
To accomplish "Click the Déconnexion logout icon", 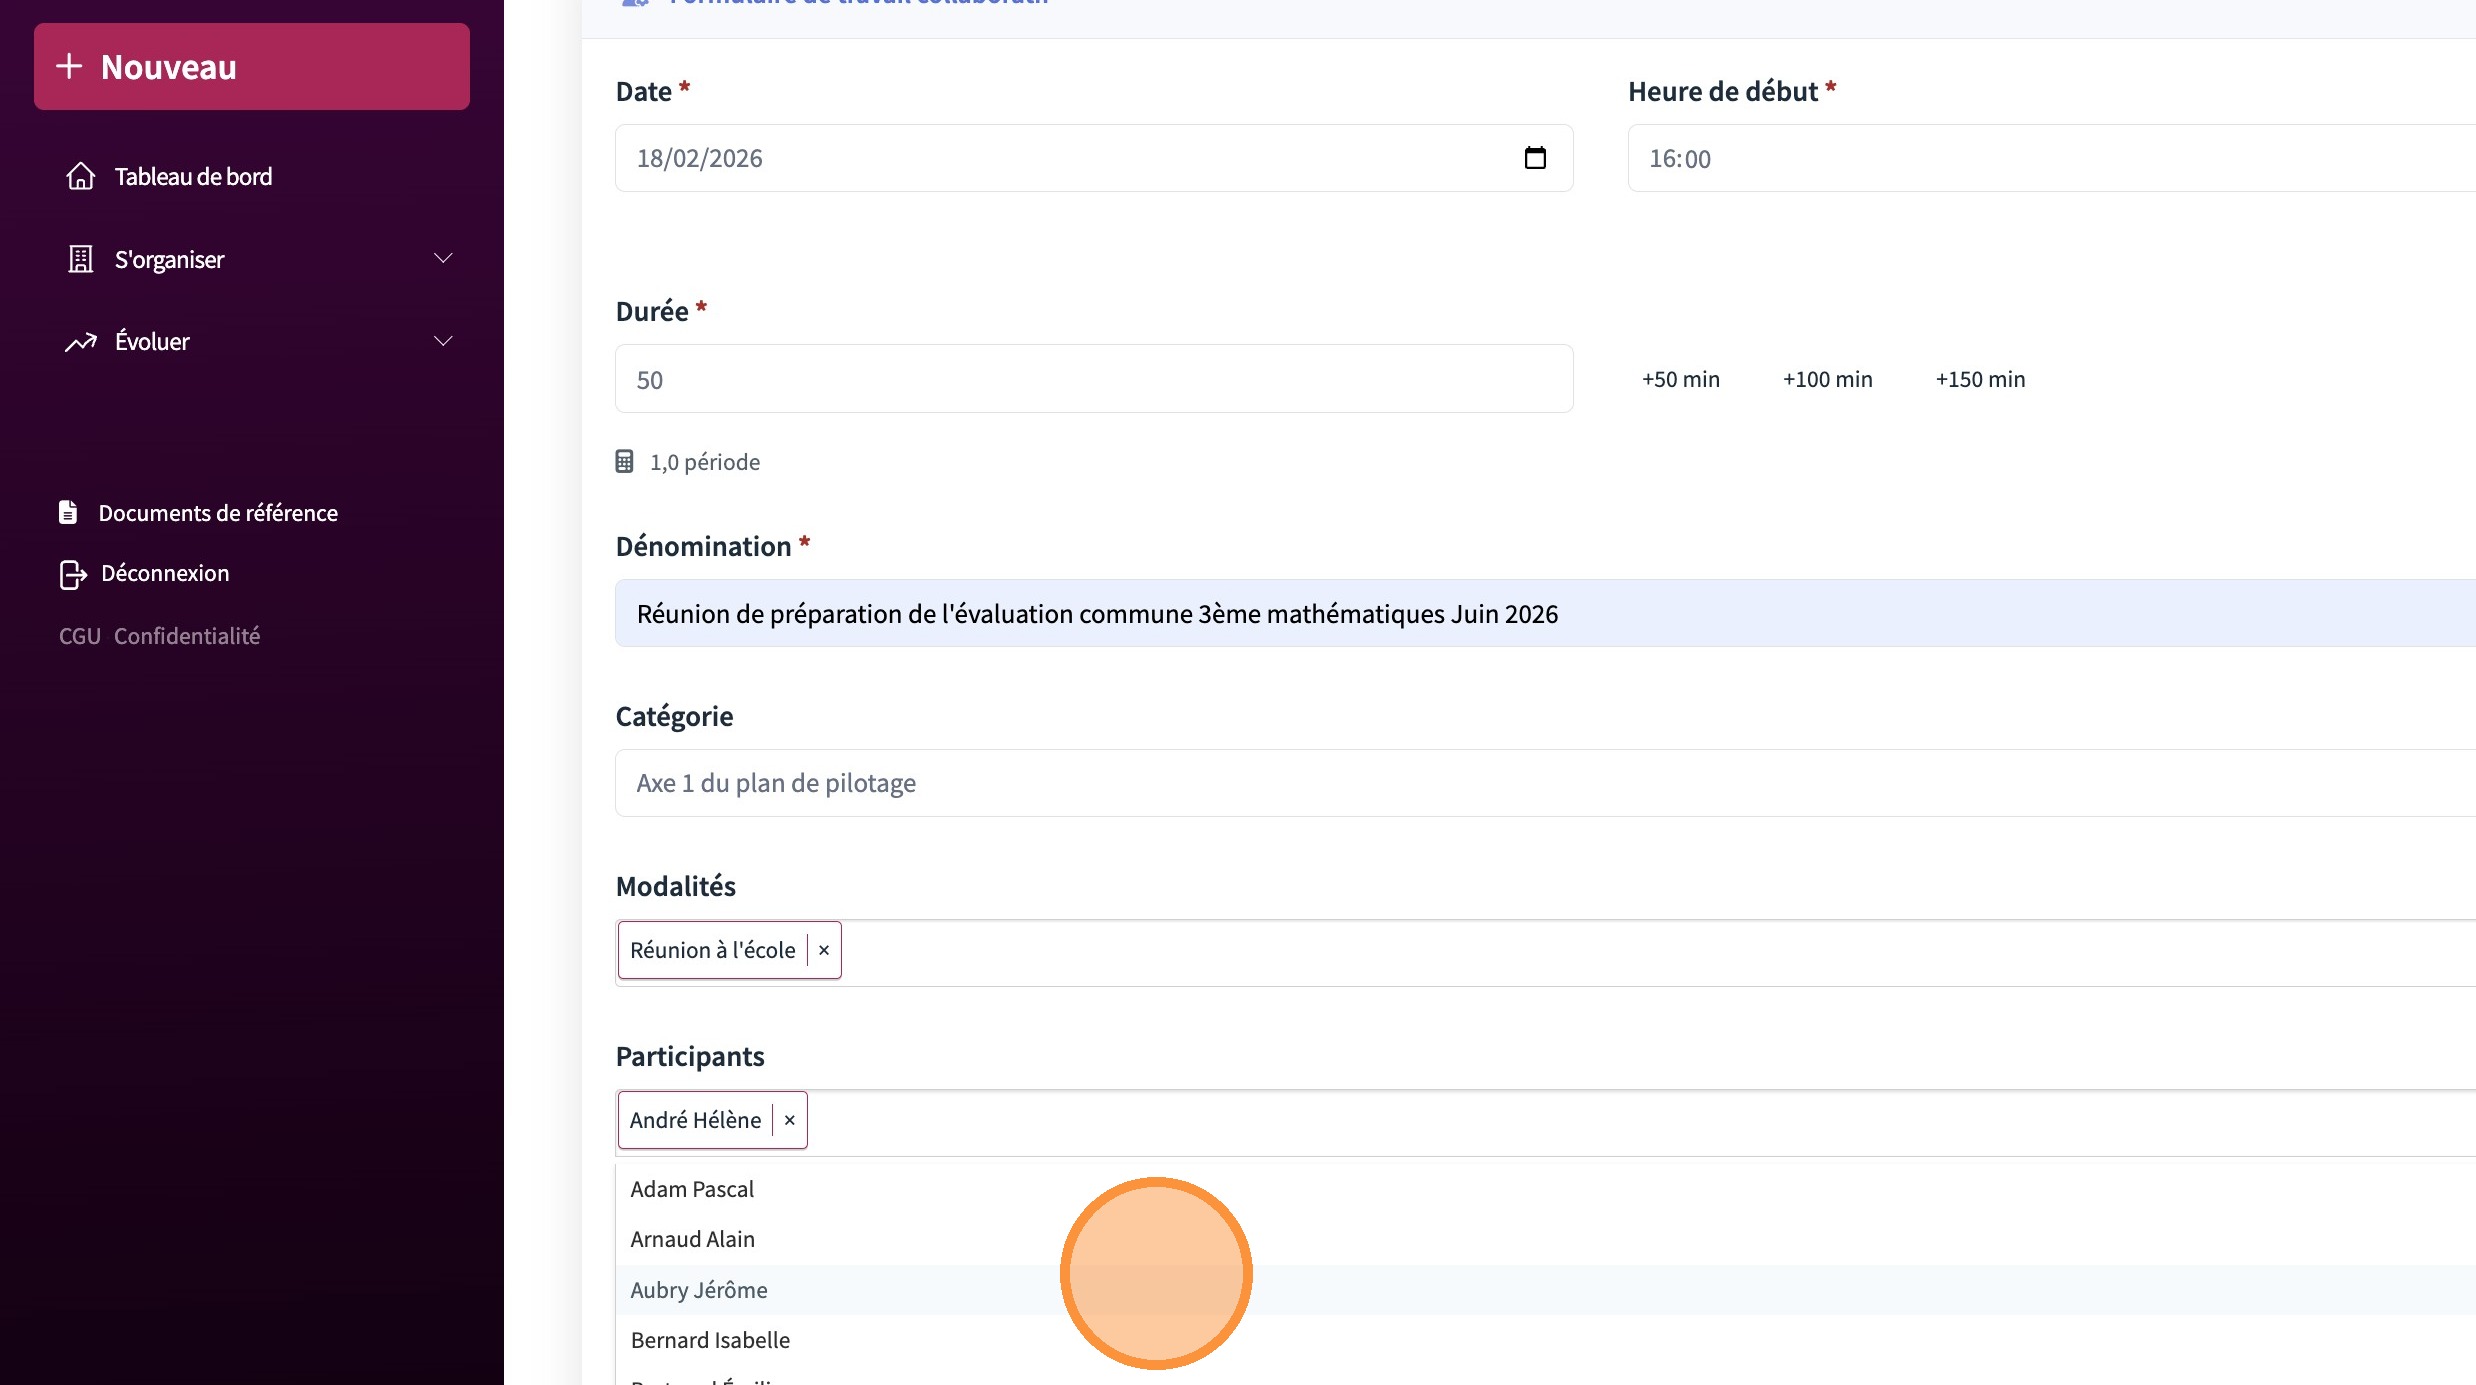I will tap(73, 574).
